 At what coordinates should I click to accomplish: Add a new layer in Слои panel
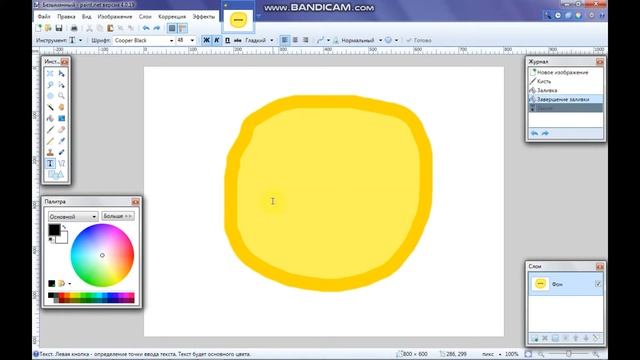[x=534, y=338]
